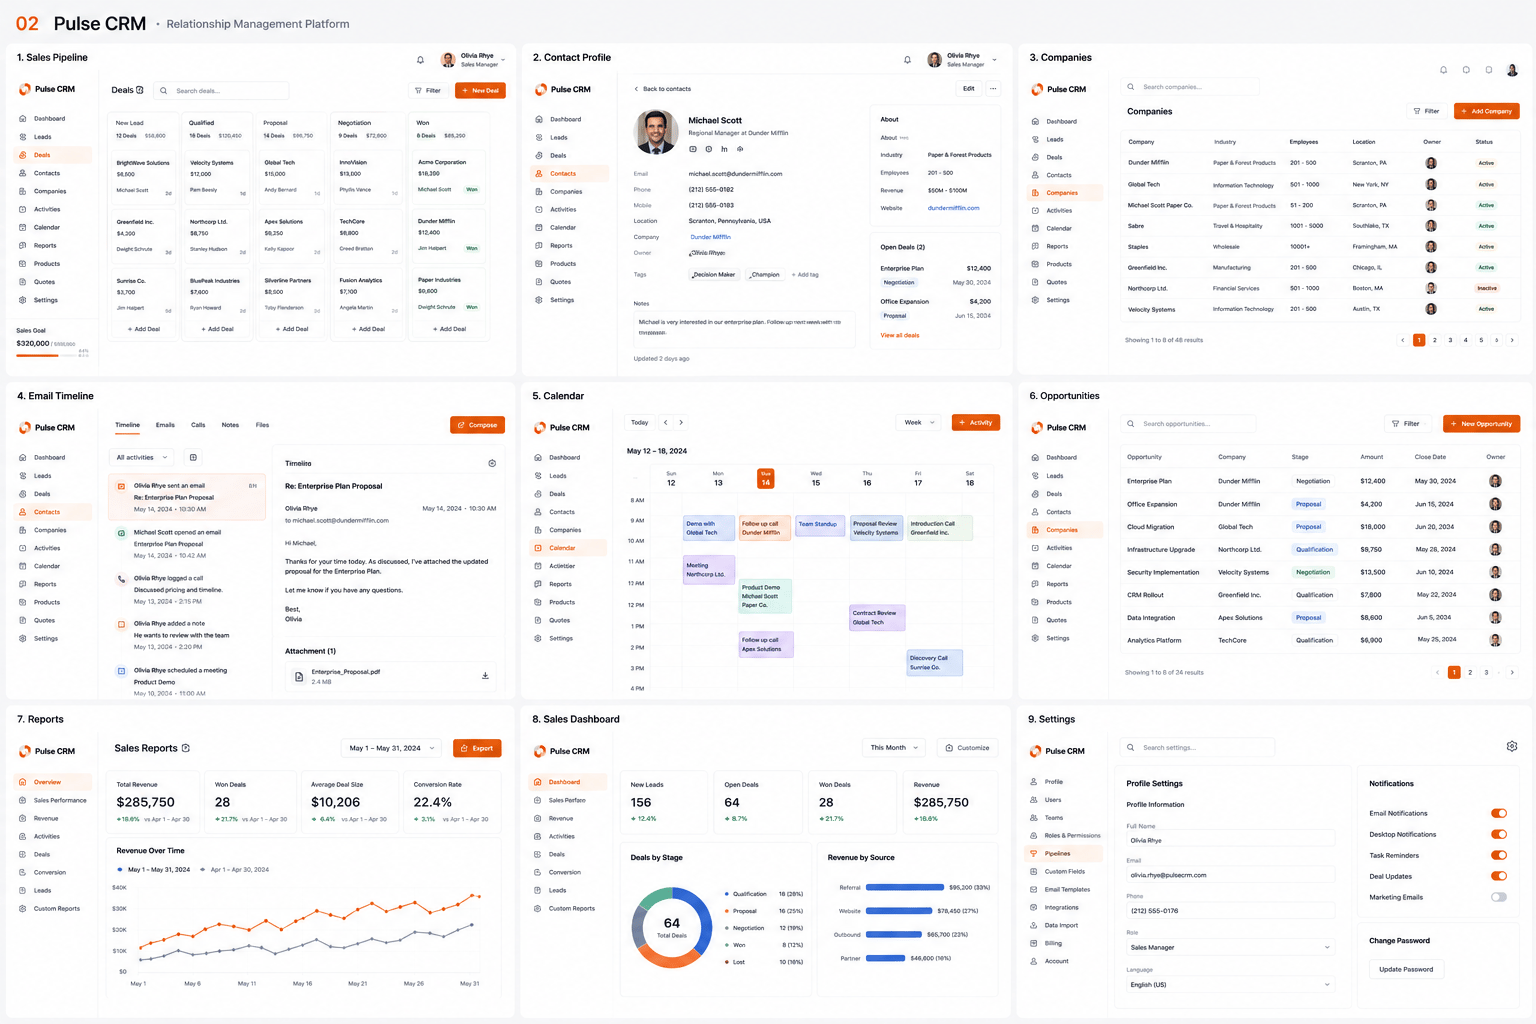Open Leads icon in Sales Pipeline sidebar

tap(23, 137)
